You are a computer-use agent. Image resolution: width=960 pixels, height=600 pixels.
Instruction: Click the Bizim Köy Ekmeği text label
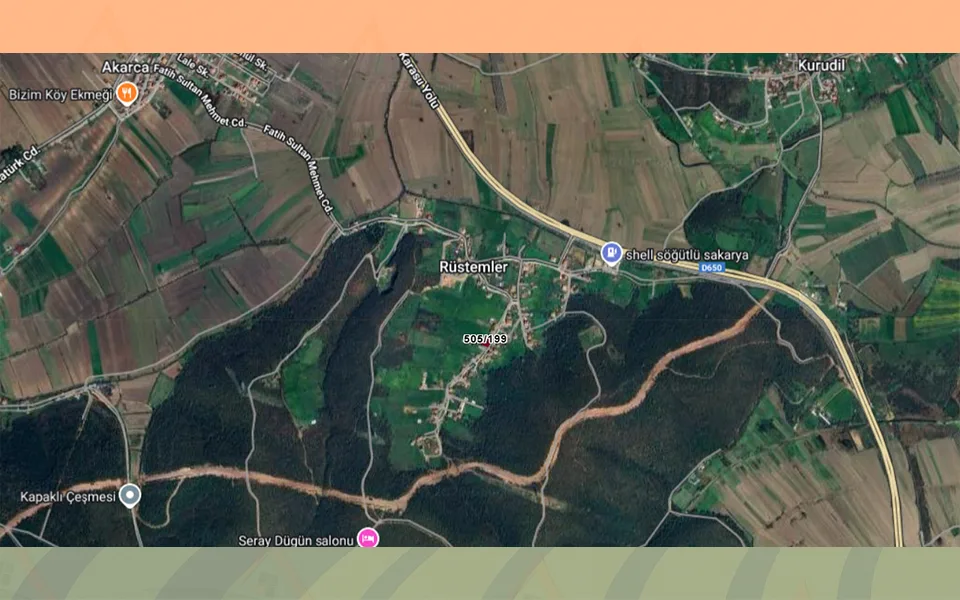61,95
